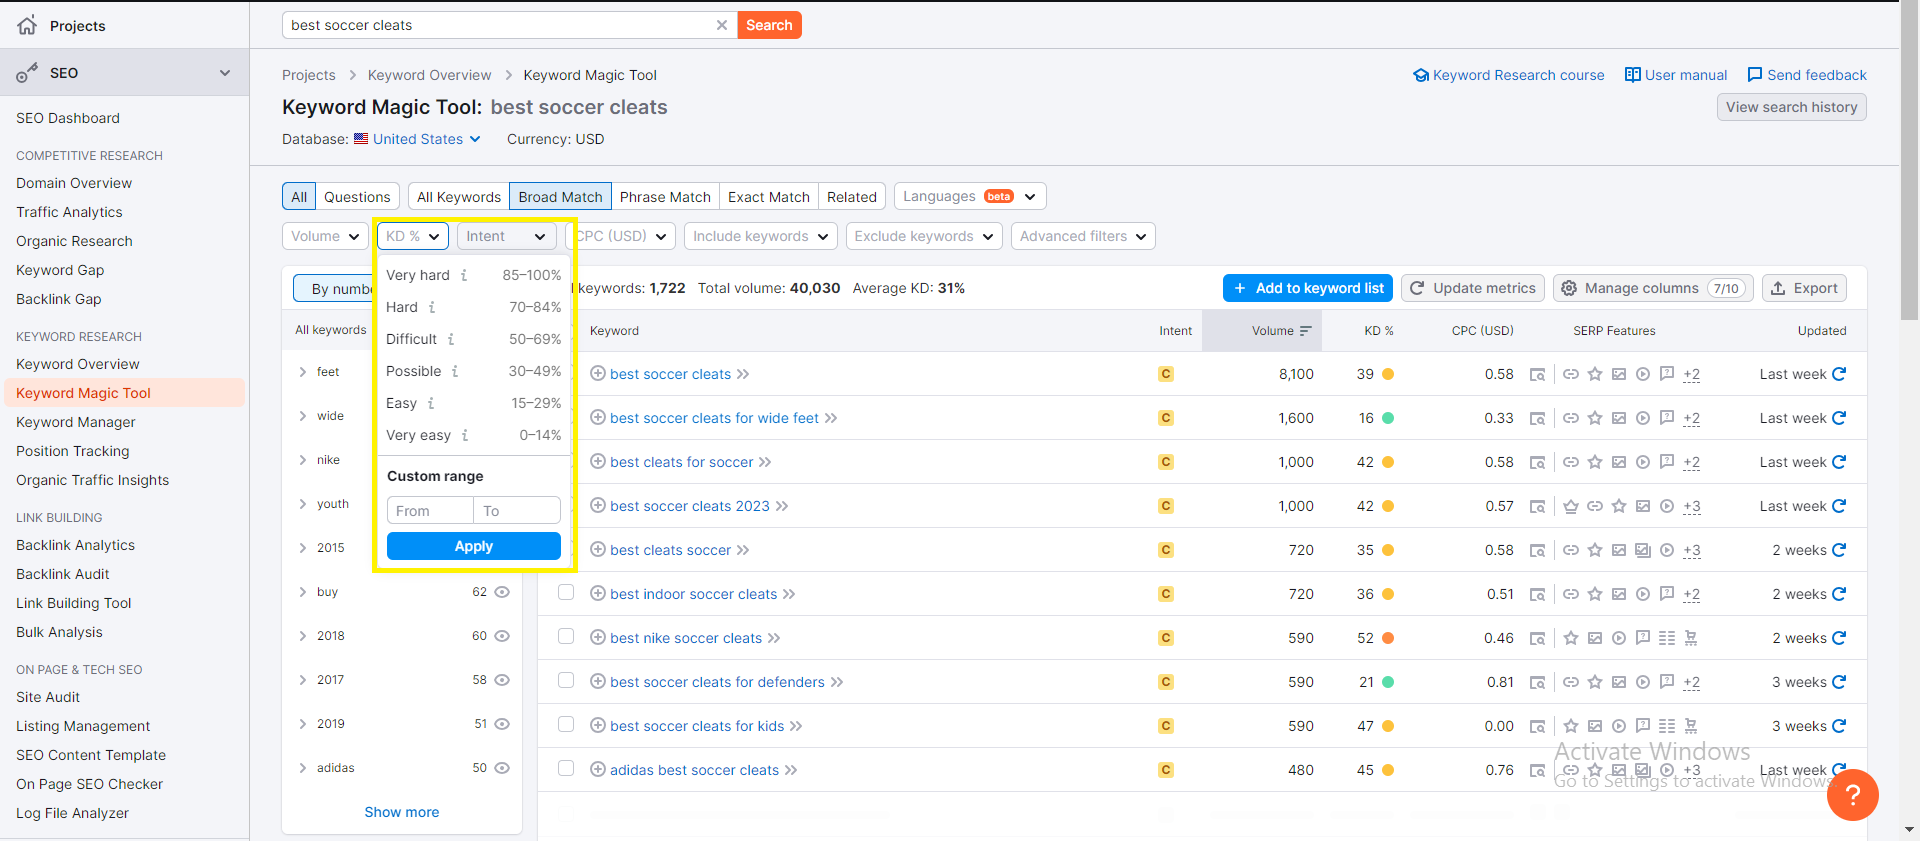
Task: Click the User manual book icon
Action: [x=1633, y=75]
